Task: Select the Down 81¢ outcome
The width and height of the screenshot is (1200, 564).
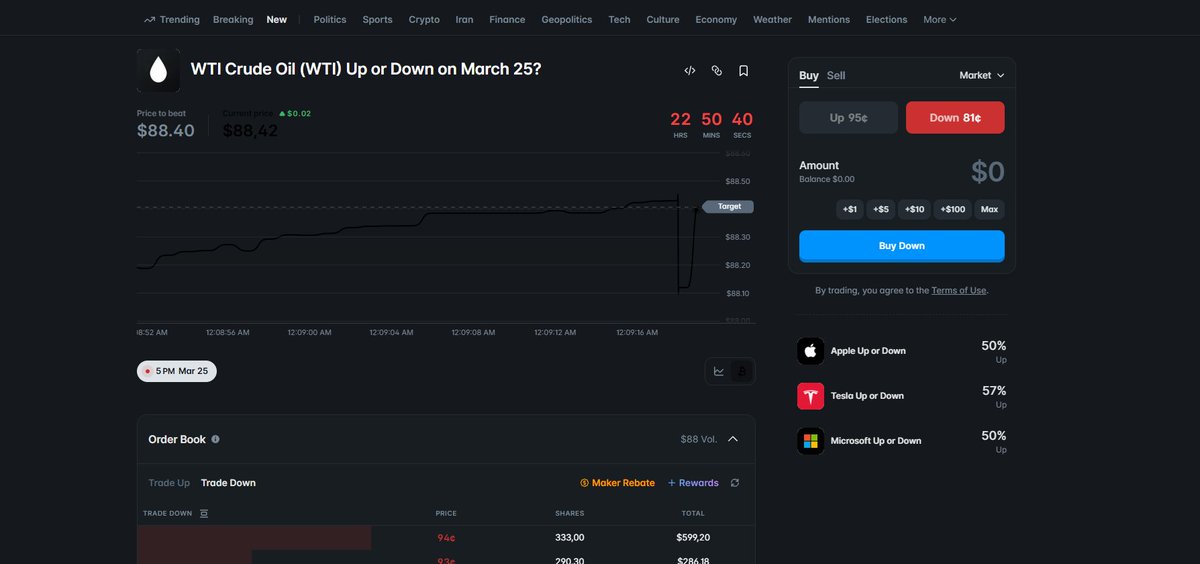Action: (x=955, y=117)
